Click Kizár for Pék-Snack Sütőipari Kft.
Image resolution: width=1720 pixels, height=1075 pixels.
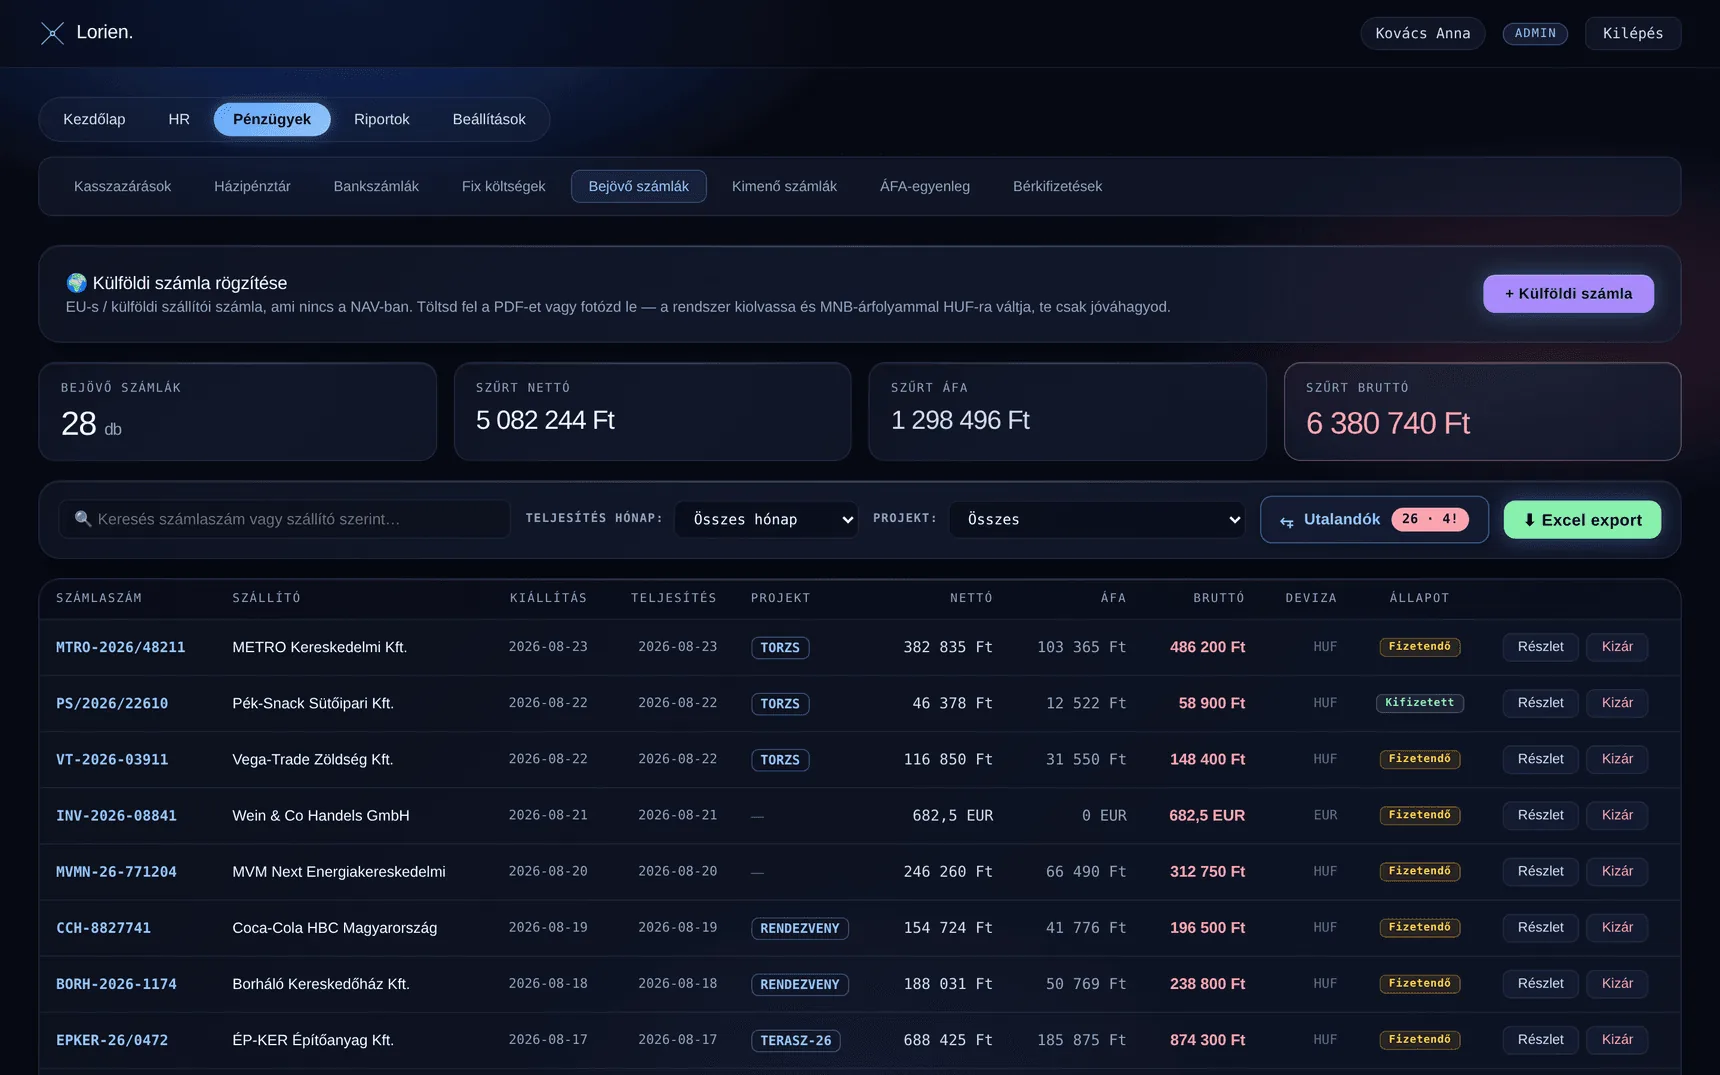(1617, 703)
